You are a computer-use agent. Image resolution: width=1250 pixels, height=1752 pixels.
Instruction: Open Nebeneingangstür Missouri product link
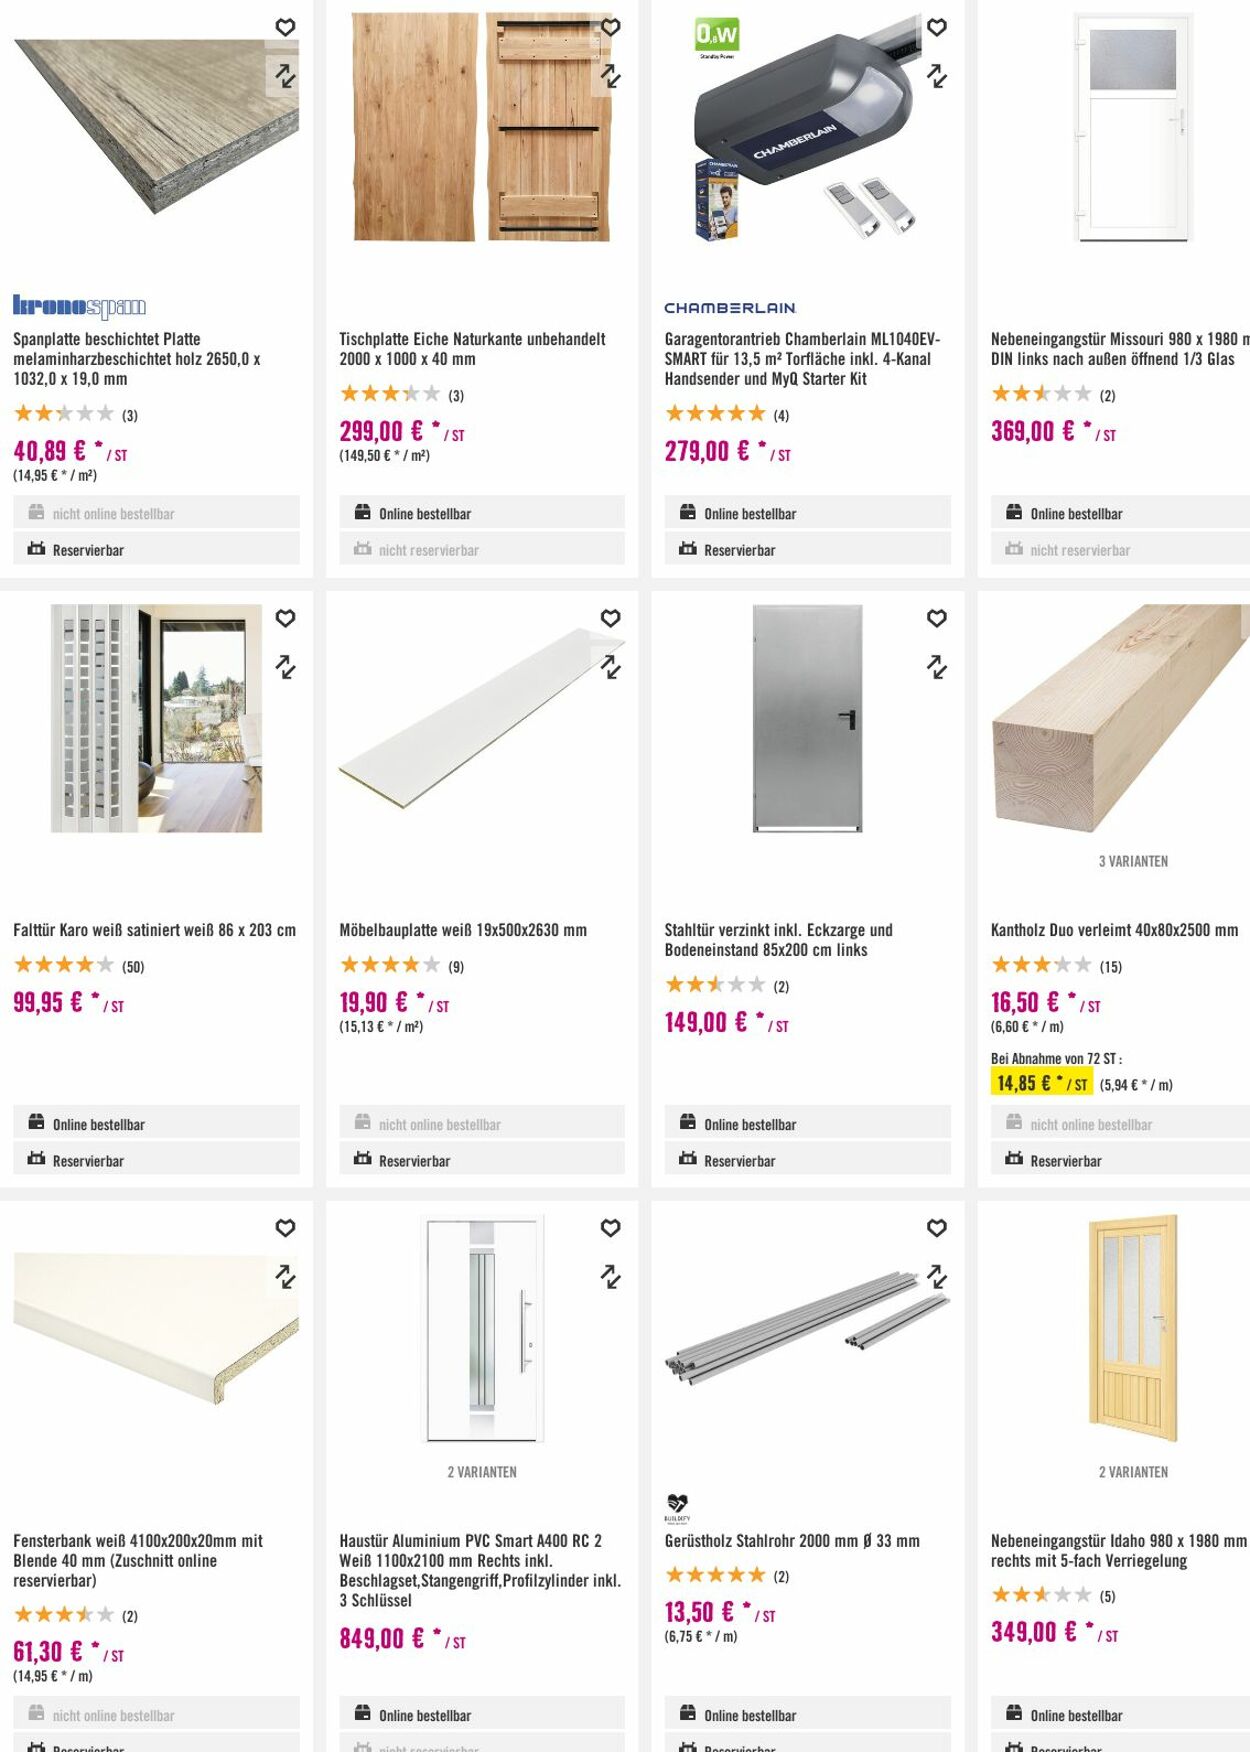1113,349
